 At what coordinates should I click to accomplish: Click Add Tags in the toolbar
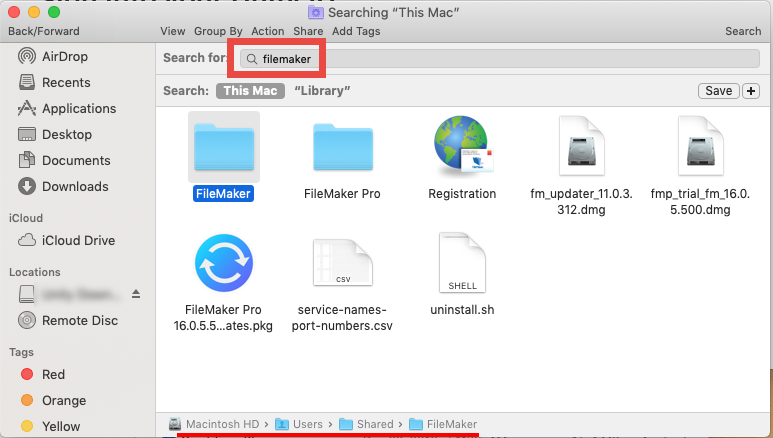pyautogui.click(x=356, y=31)
